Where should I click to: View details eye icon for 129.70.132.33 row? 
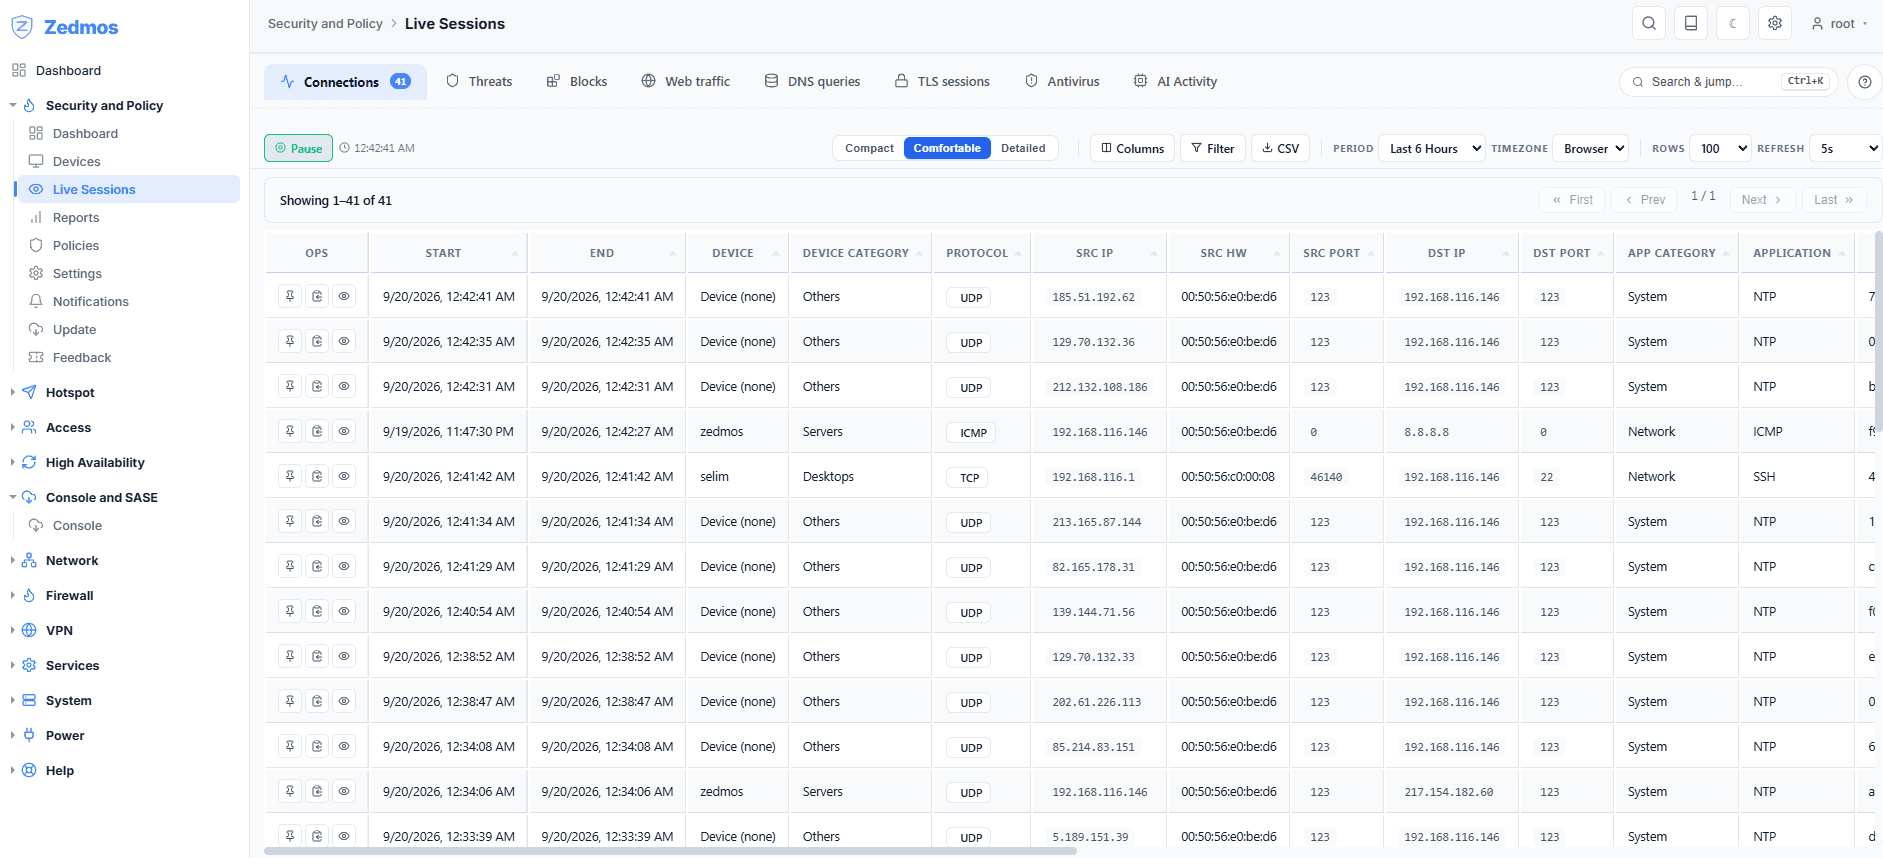(x=344, y=656)
